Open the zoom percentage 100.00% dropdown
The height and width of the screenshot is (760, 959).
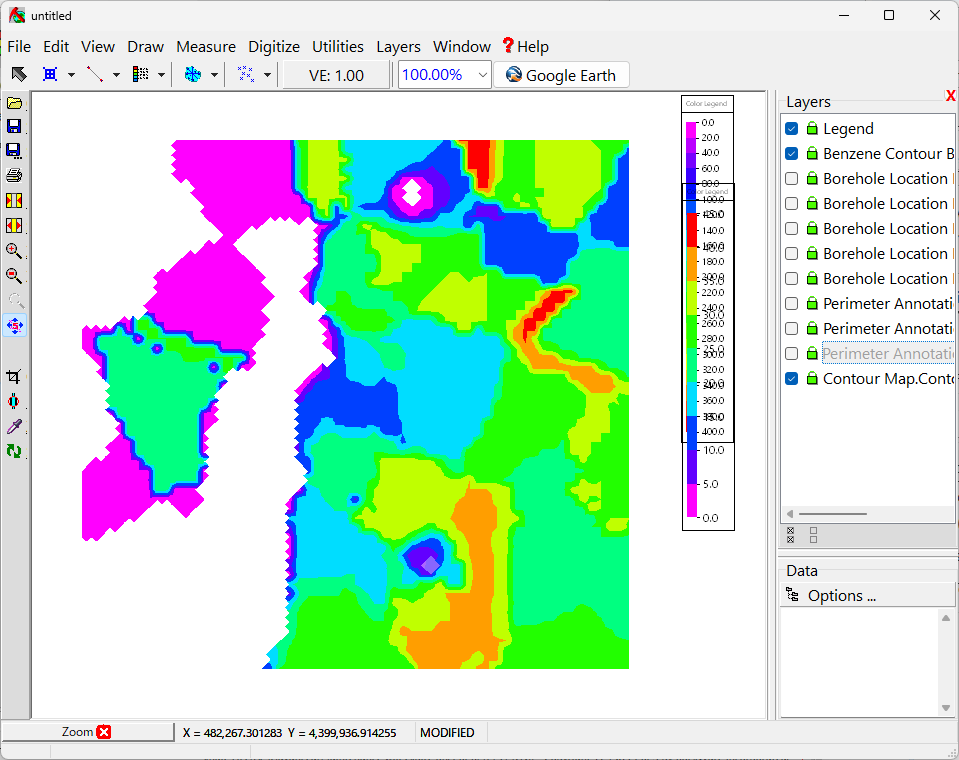tap(483, 75)
